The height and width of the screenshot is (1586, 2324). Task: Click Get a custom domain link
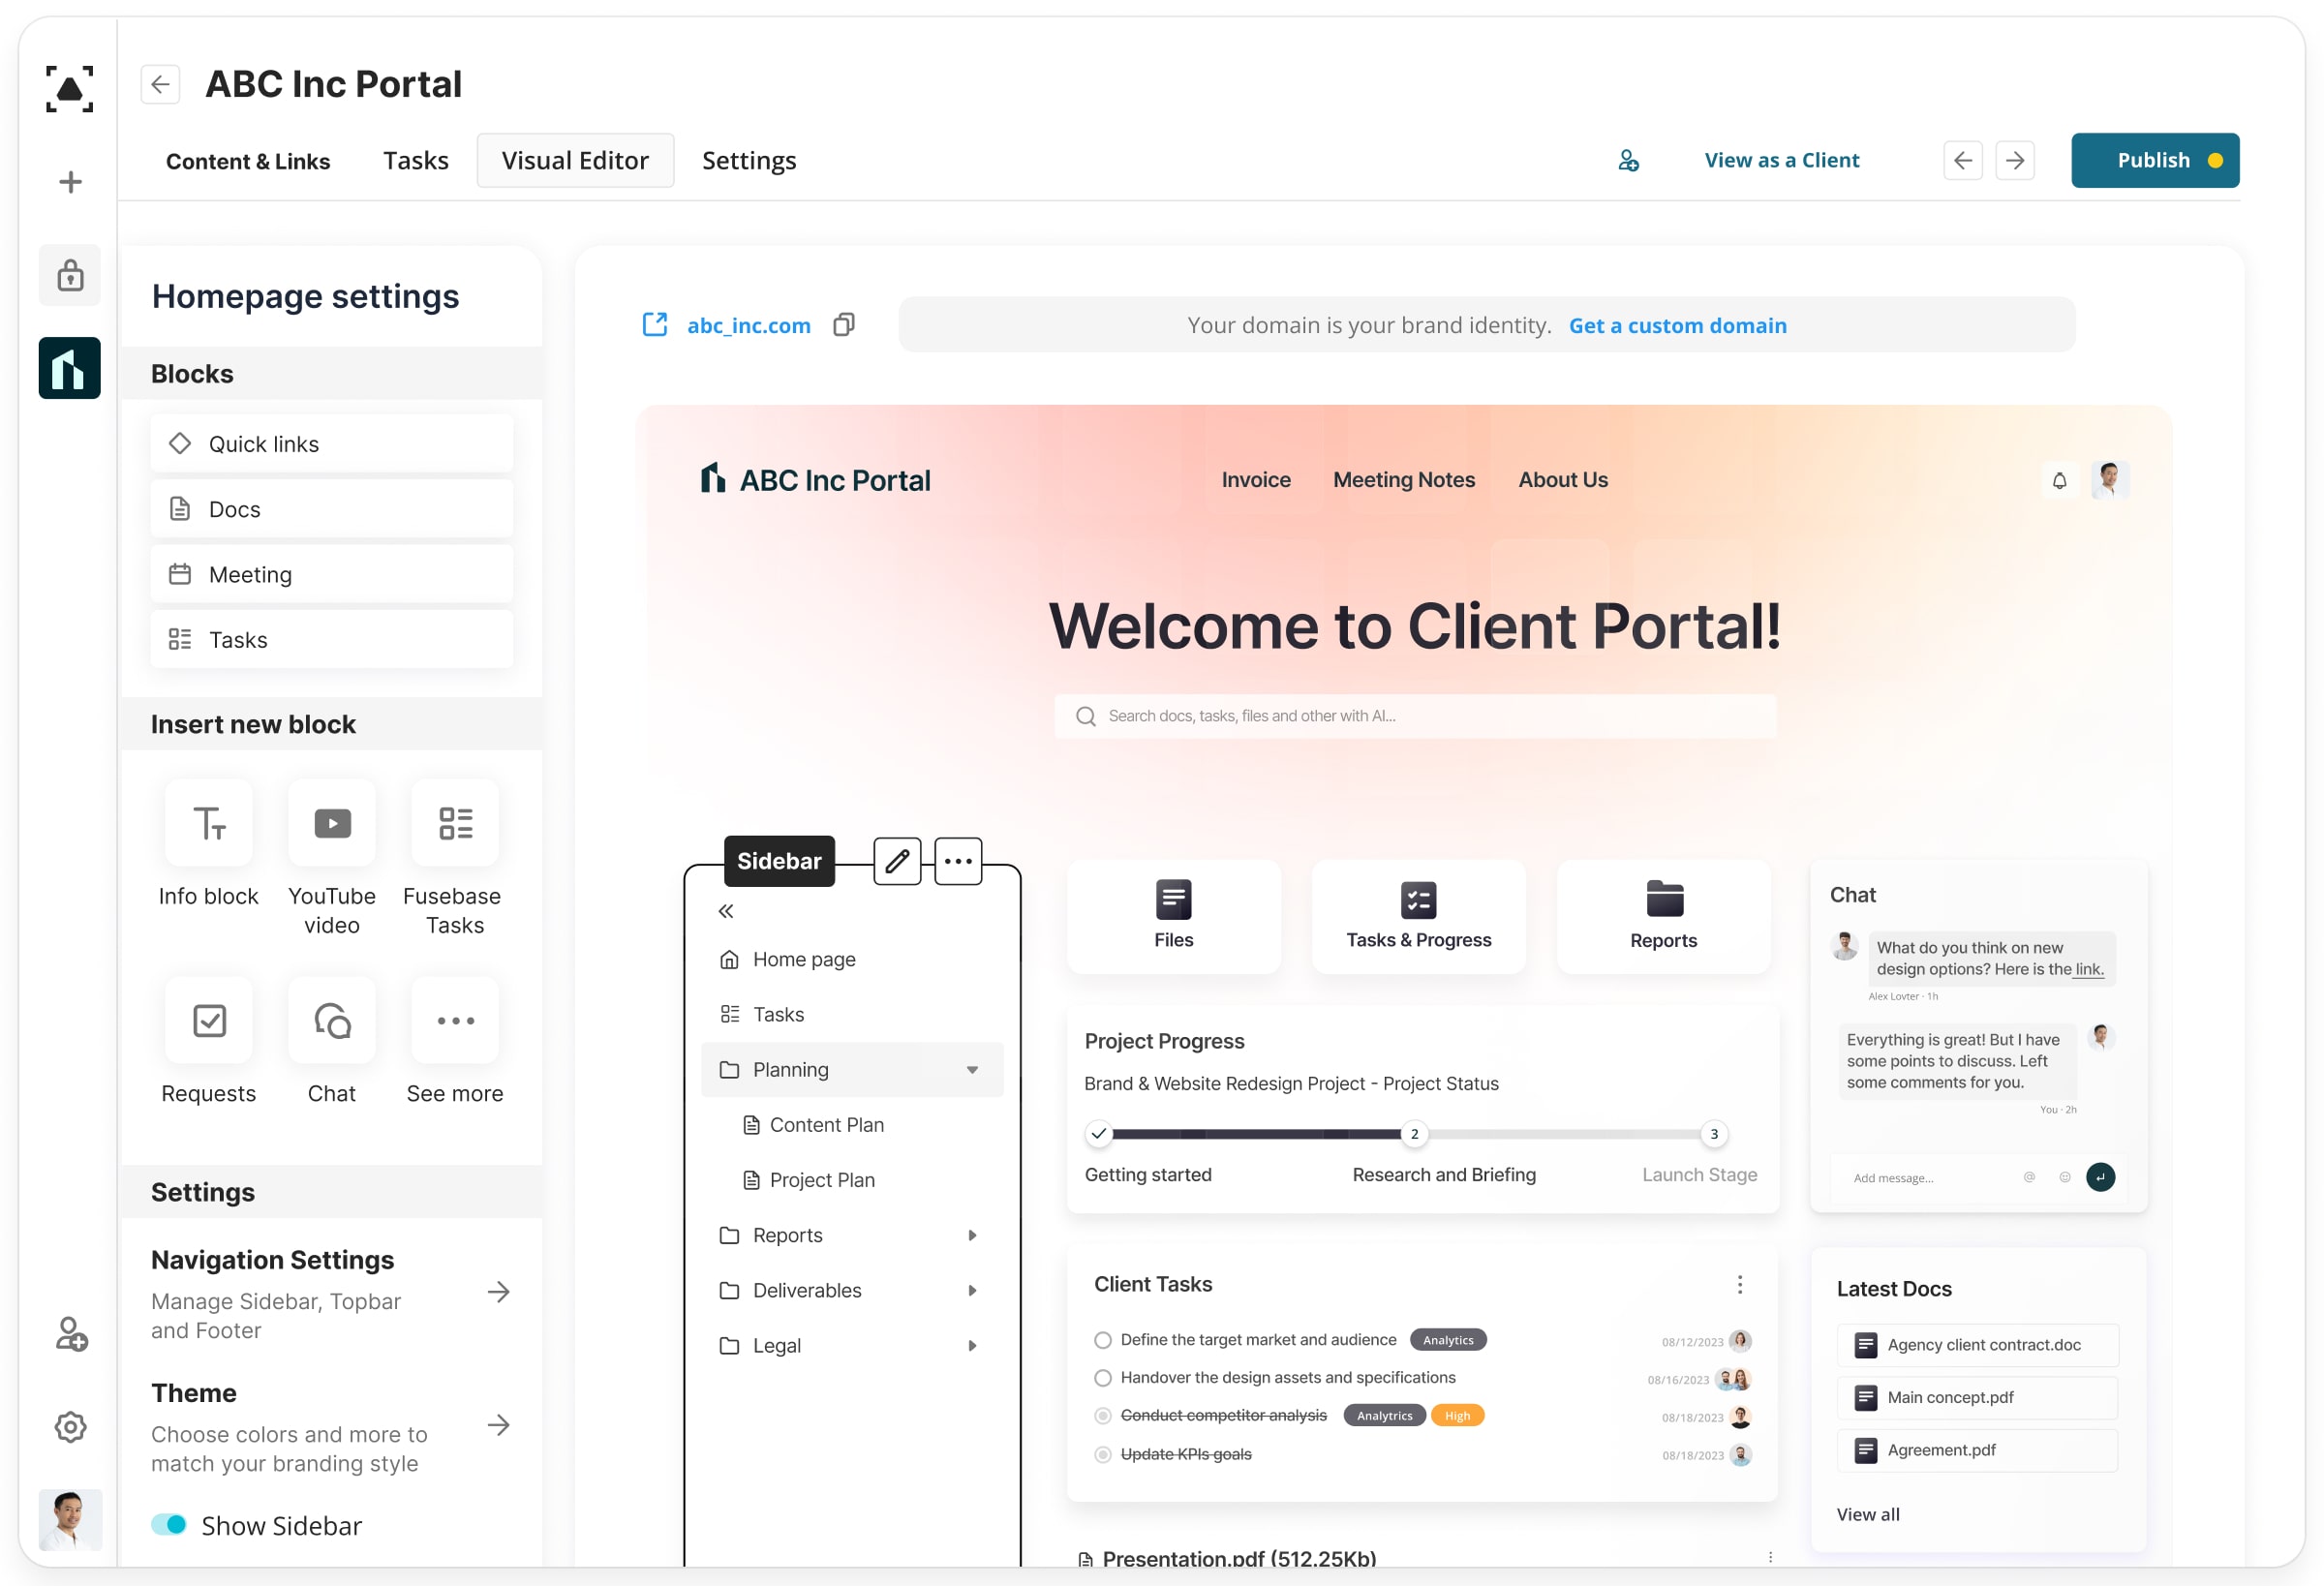1678,325
